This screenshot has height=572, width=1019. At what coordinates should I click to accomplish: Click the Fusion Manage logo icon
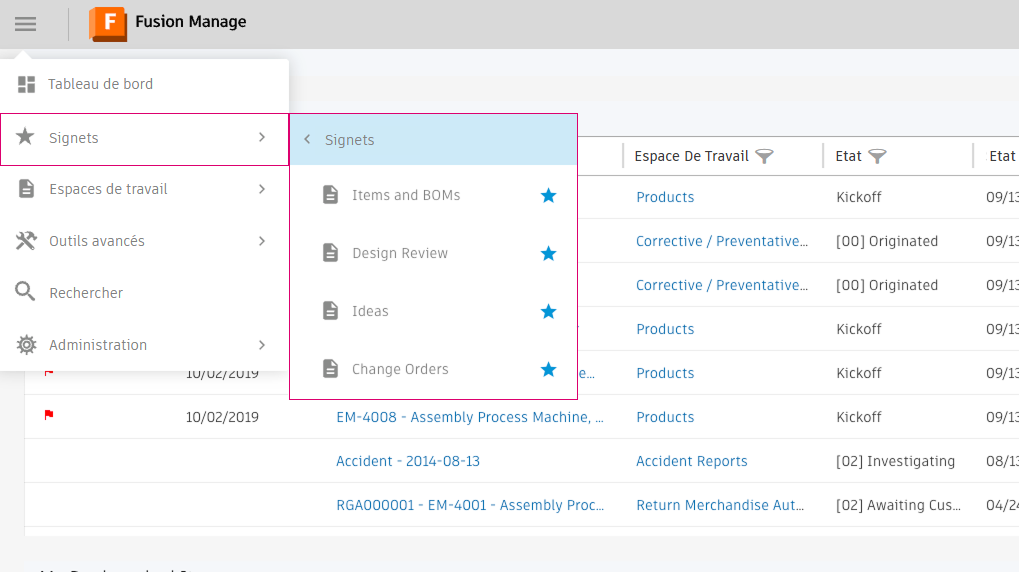pos(108,23)
